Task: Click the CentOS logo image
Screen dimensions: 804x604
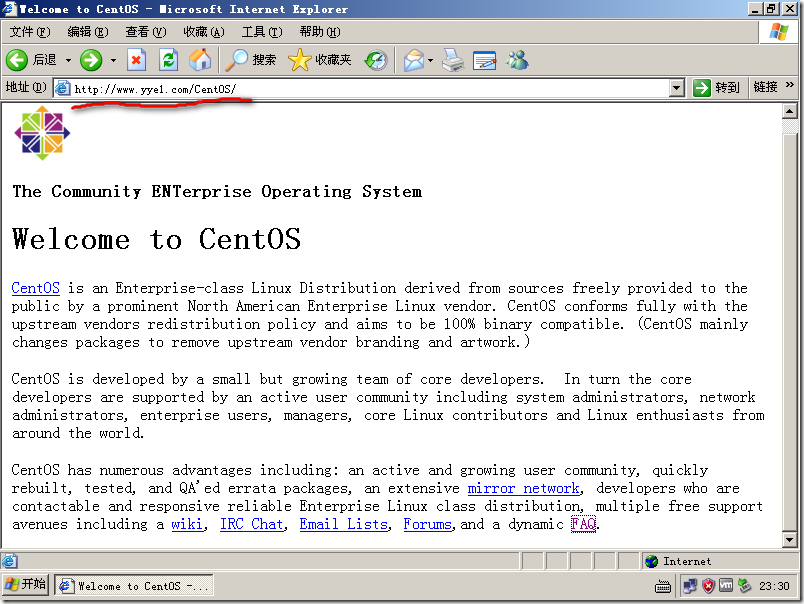Action: 42,133
